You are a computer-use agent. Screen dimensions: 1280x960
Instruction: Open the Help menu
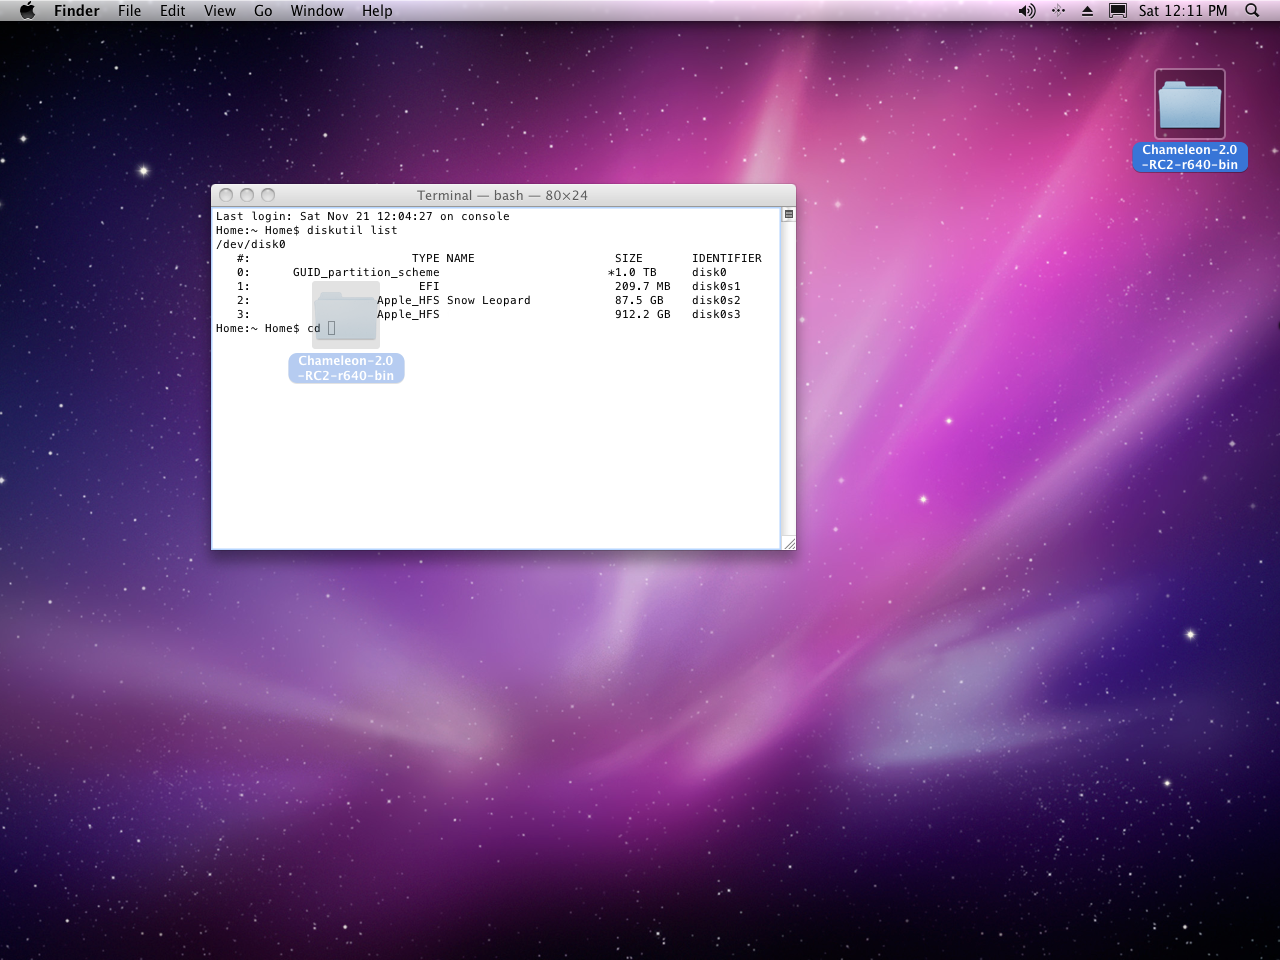377,10
